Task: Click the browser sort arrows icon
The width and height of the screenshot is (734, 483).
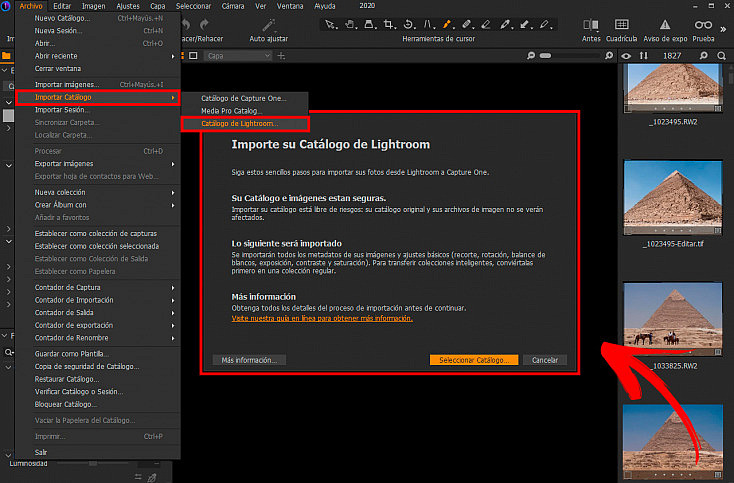Action: (x=644, y=56)
